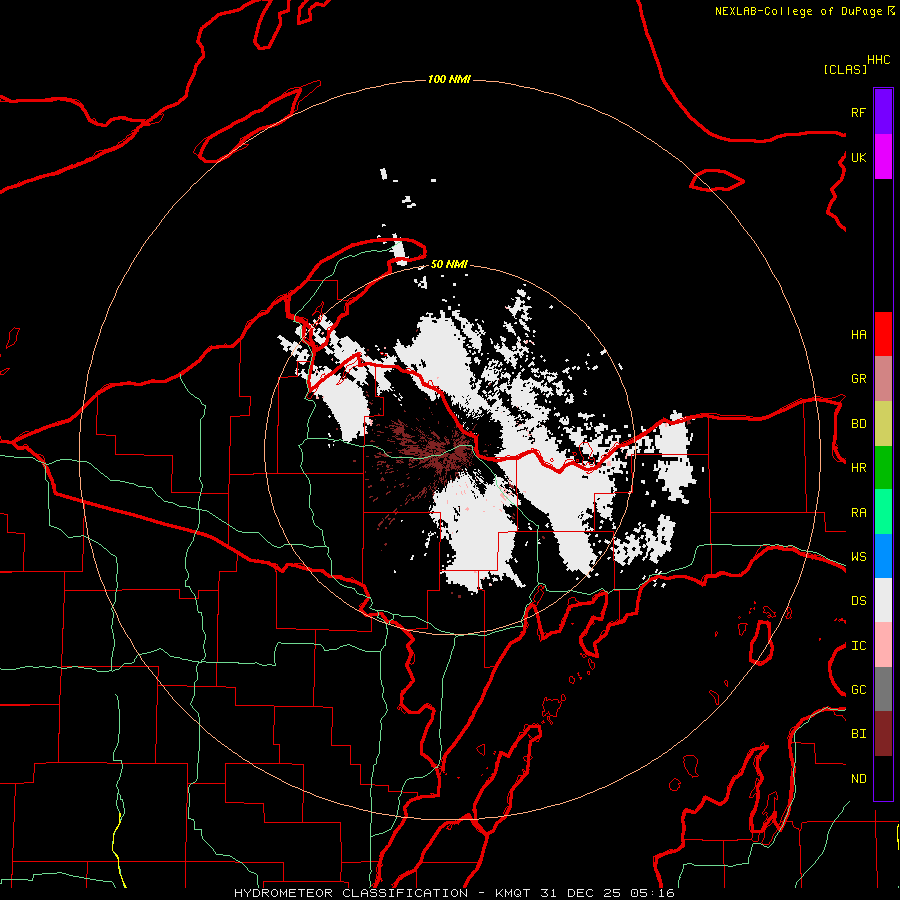The width and height of the screenshot is (900, 900).
Task: Click the gray GC legend color swatch
Action: [x=883, y=689]
